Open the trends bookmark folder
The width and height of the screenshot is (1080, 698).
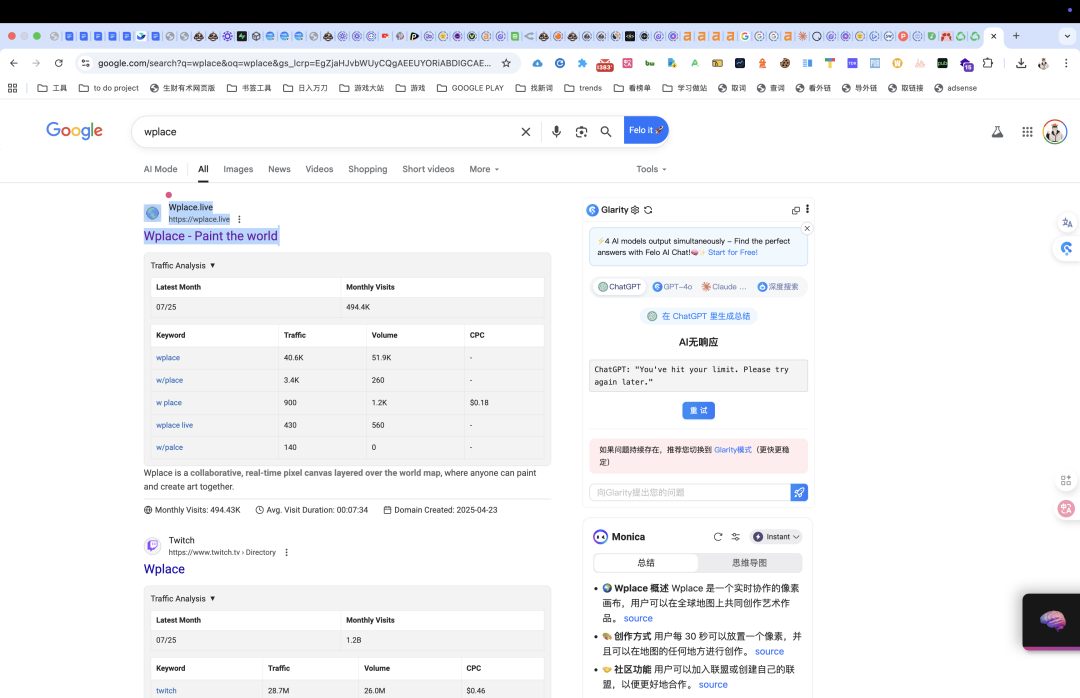pos(583,88)
